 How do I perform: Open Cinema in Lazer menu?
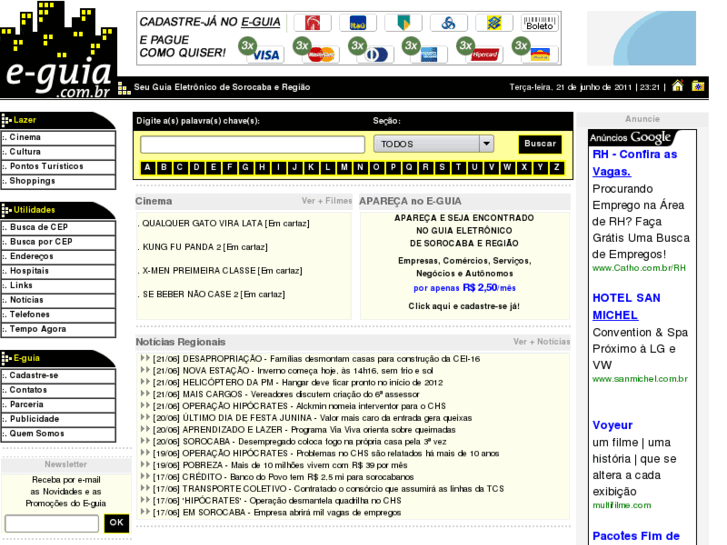(x=58, y=137)
